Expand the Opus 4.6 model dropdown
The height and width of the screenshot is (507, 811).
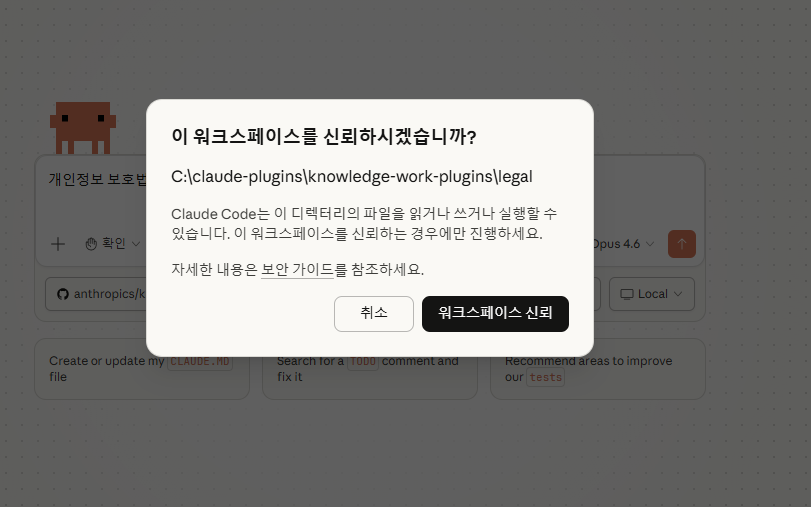coord(624,244)
